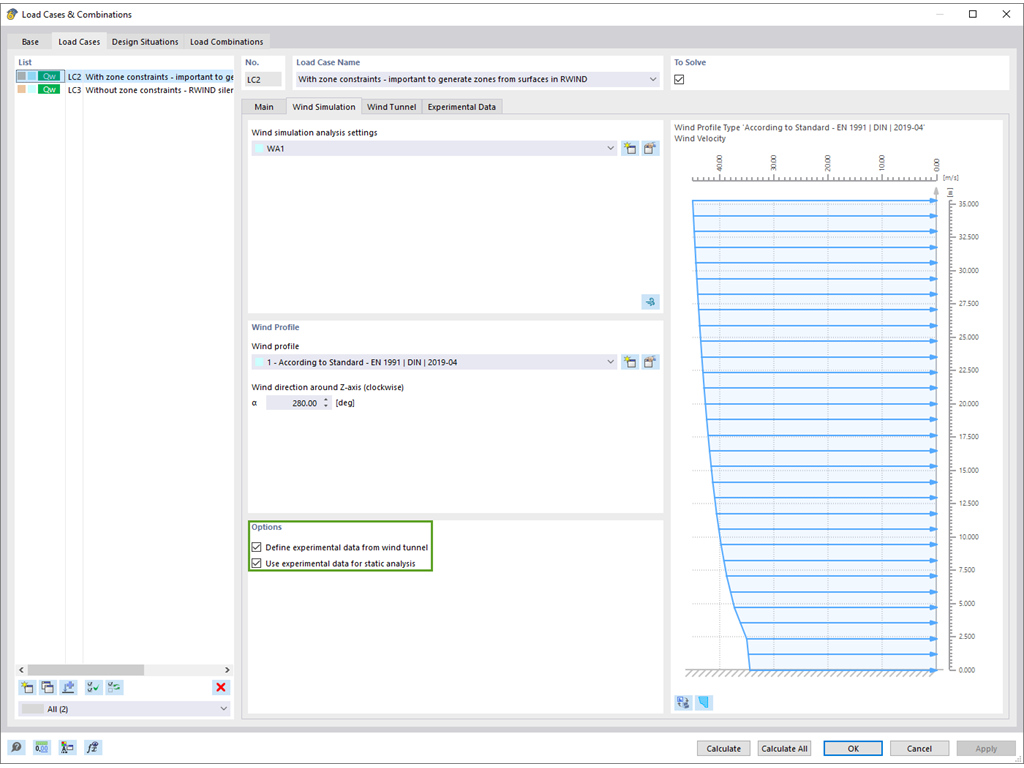
Task: Click the gray color swatch of LC2
Action: (x=22, y=76)
